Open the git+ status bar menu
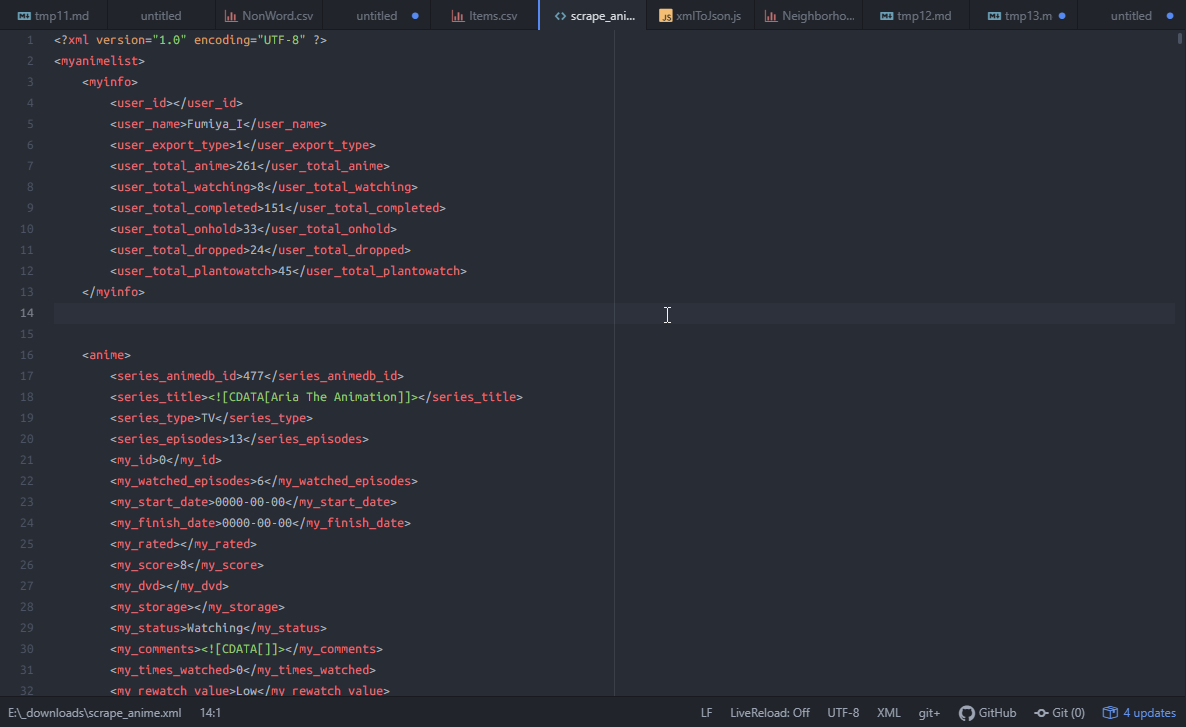Image resolution: width=1186 pixels, height=727 pixels. click(929, 713)
